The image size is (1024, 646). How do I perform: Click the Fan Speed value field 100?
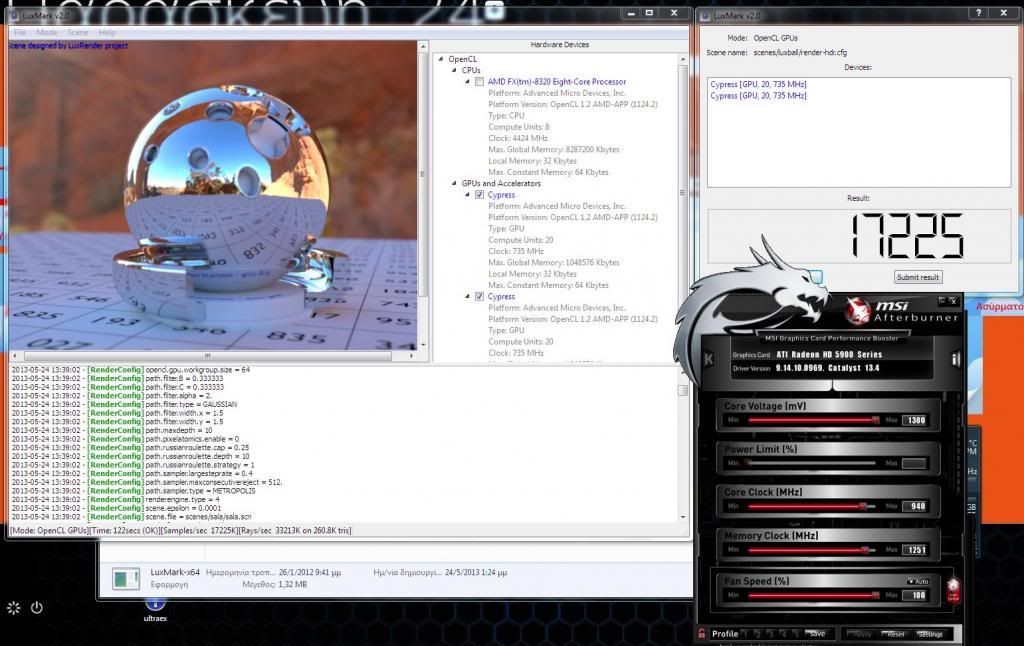(914, 595)
